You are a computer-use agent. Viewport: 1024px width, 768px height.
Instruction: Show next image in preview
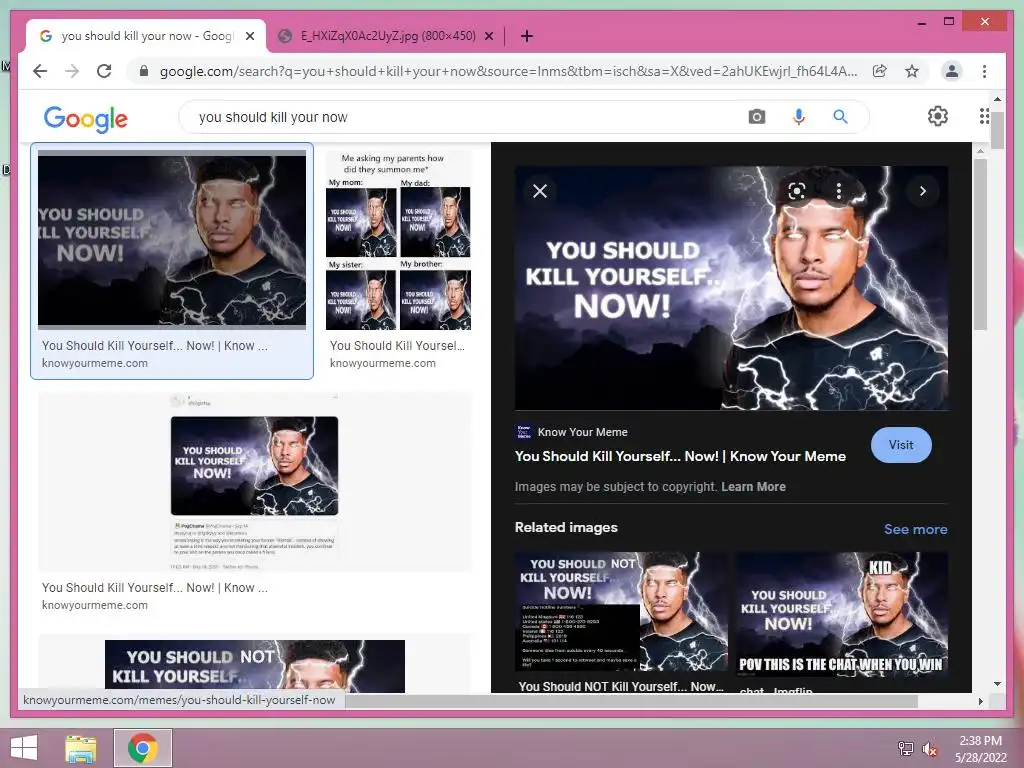pyautogui.click(x=923, y=191)
